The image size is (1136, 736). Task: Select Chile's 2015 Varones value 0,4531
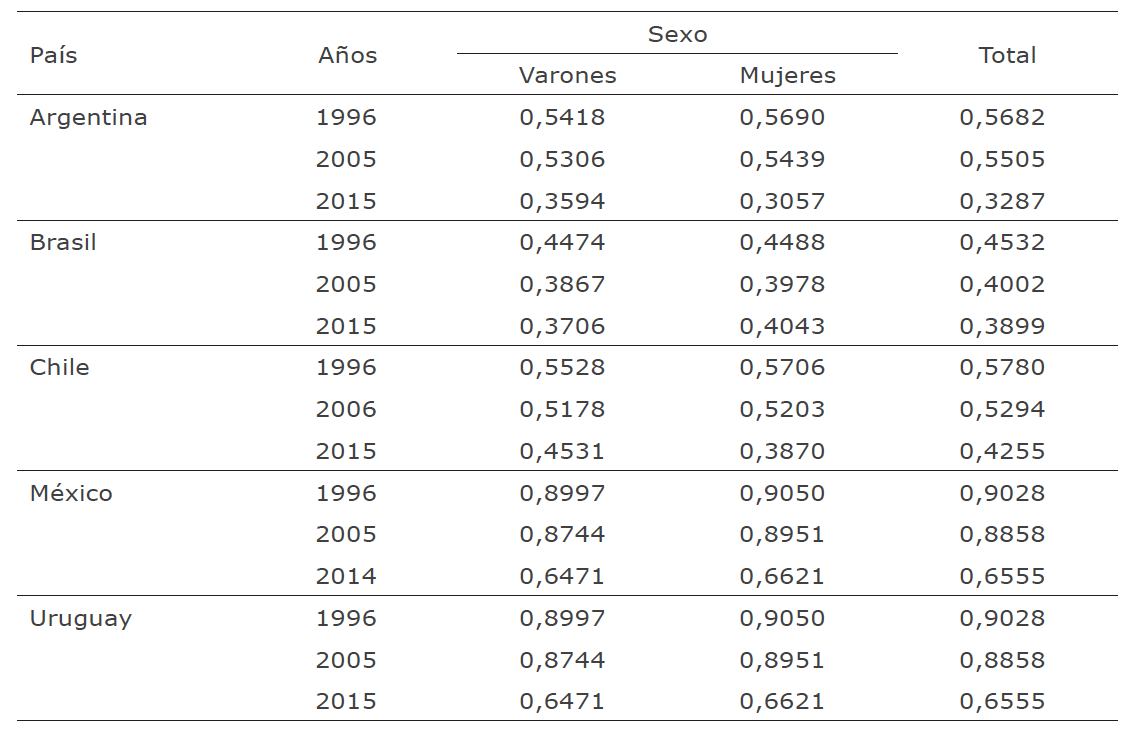tap(562, 451)
